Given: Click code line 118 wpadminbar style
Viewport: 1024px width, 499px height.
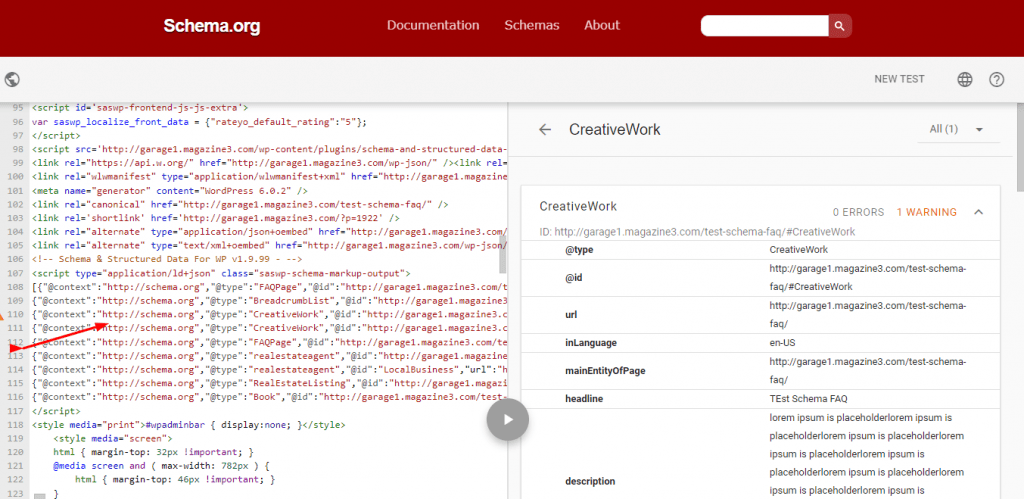Looking at the screenshot, I should point(188,425).
